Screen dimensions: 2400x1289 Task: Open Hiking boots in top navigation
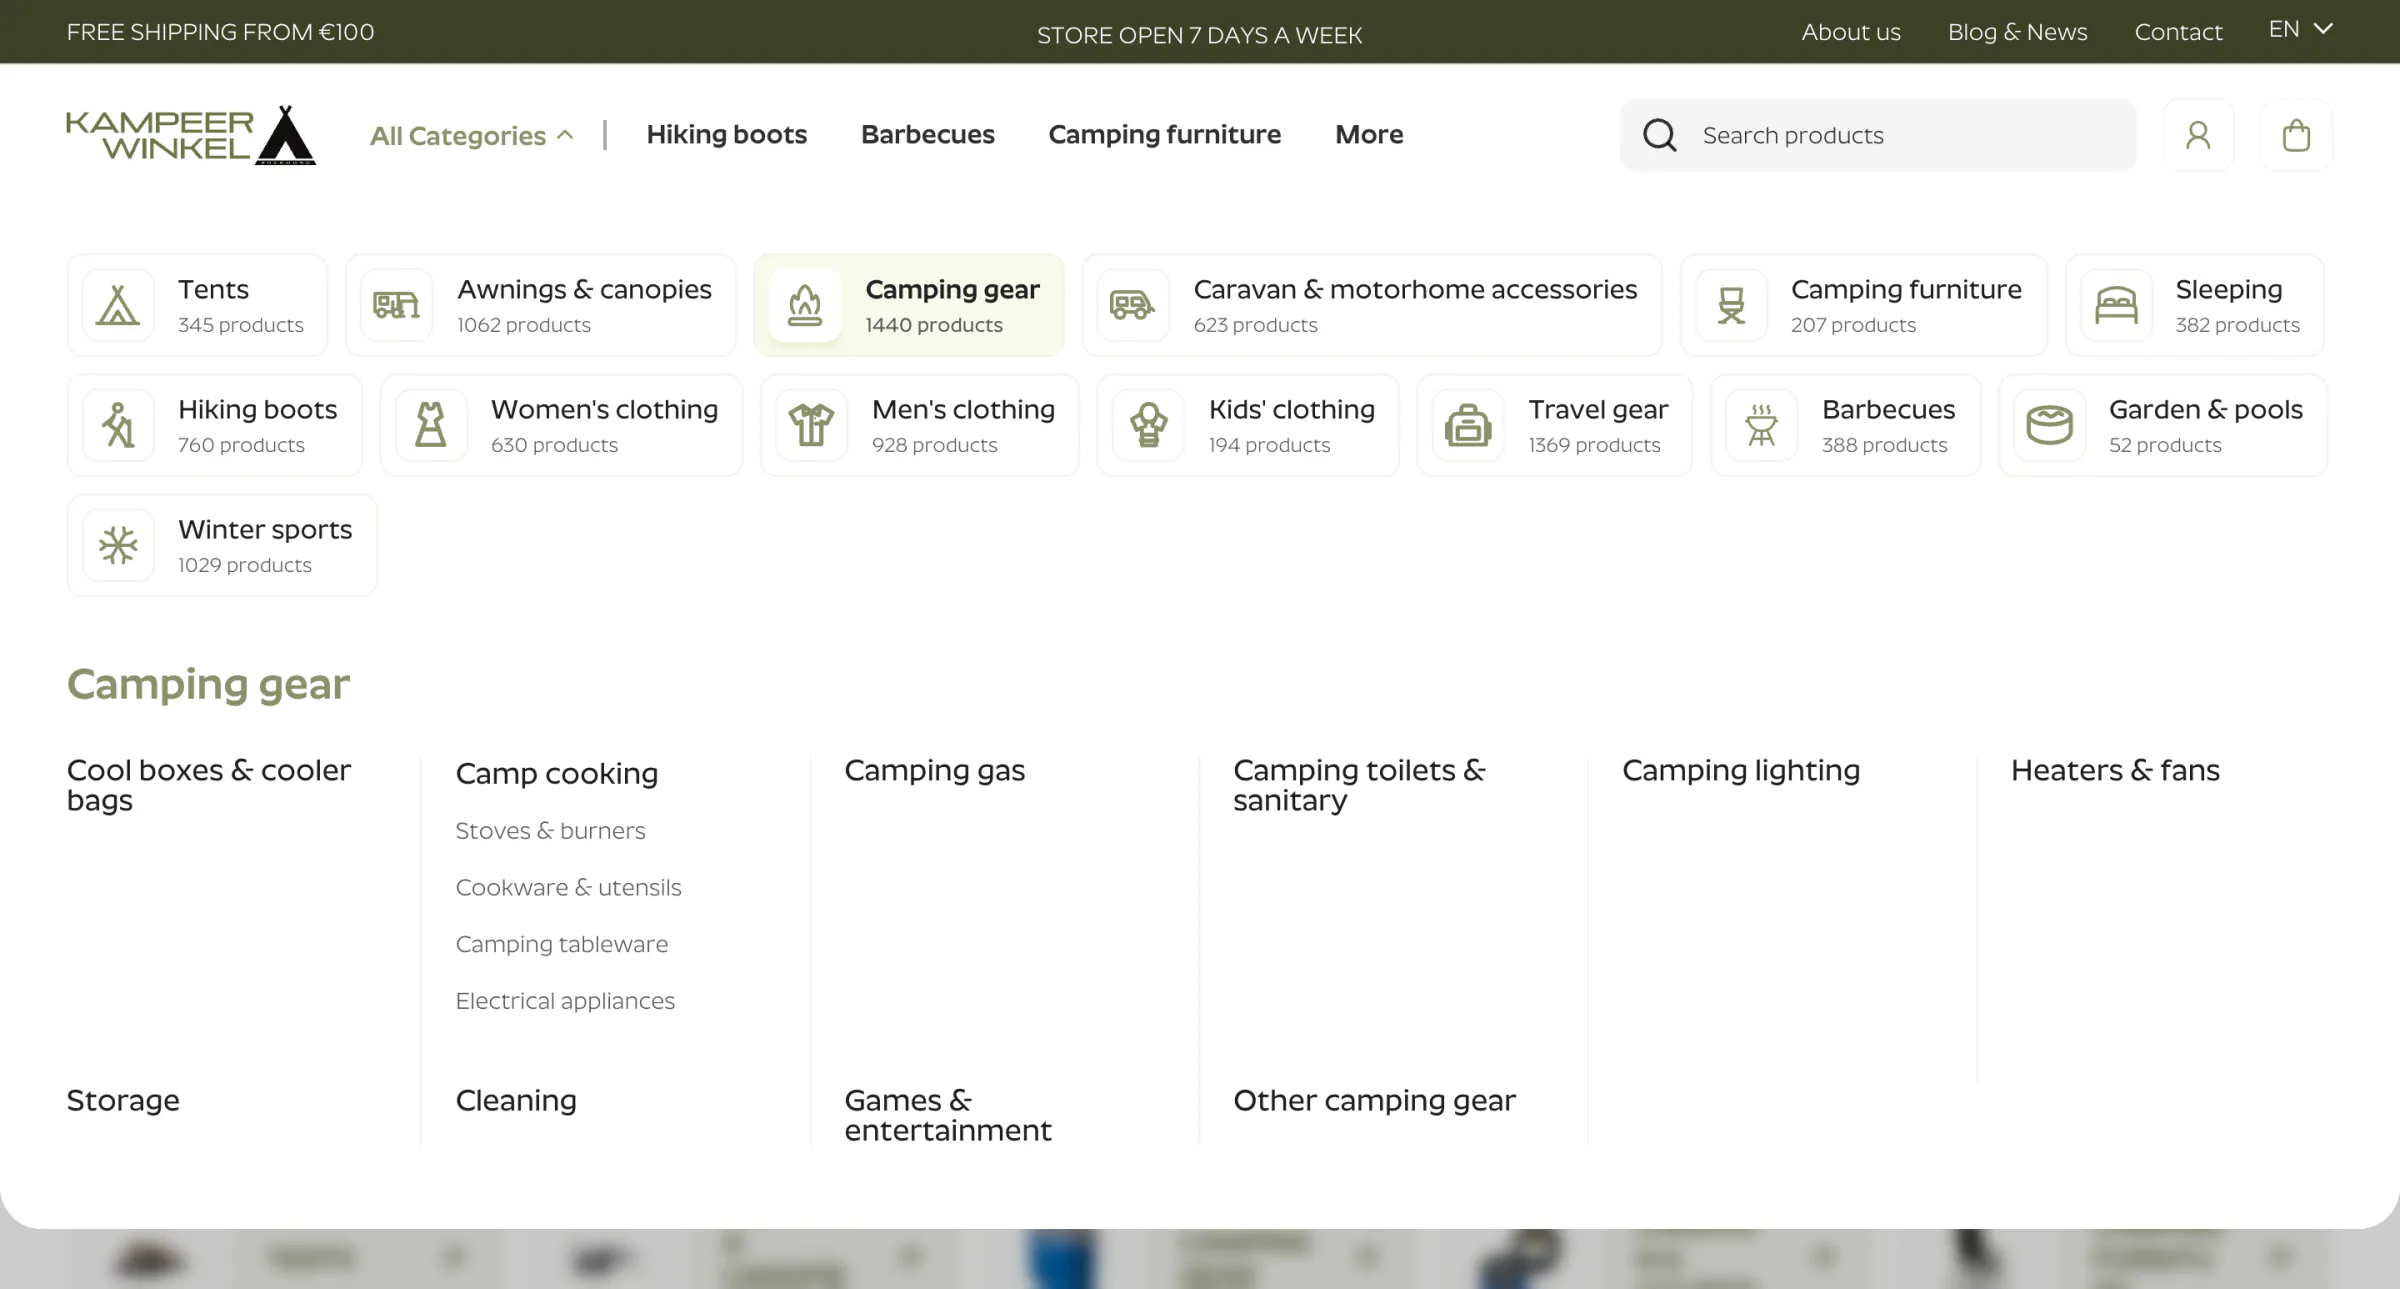pyautogui.click(x=726, y=134)
